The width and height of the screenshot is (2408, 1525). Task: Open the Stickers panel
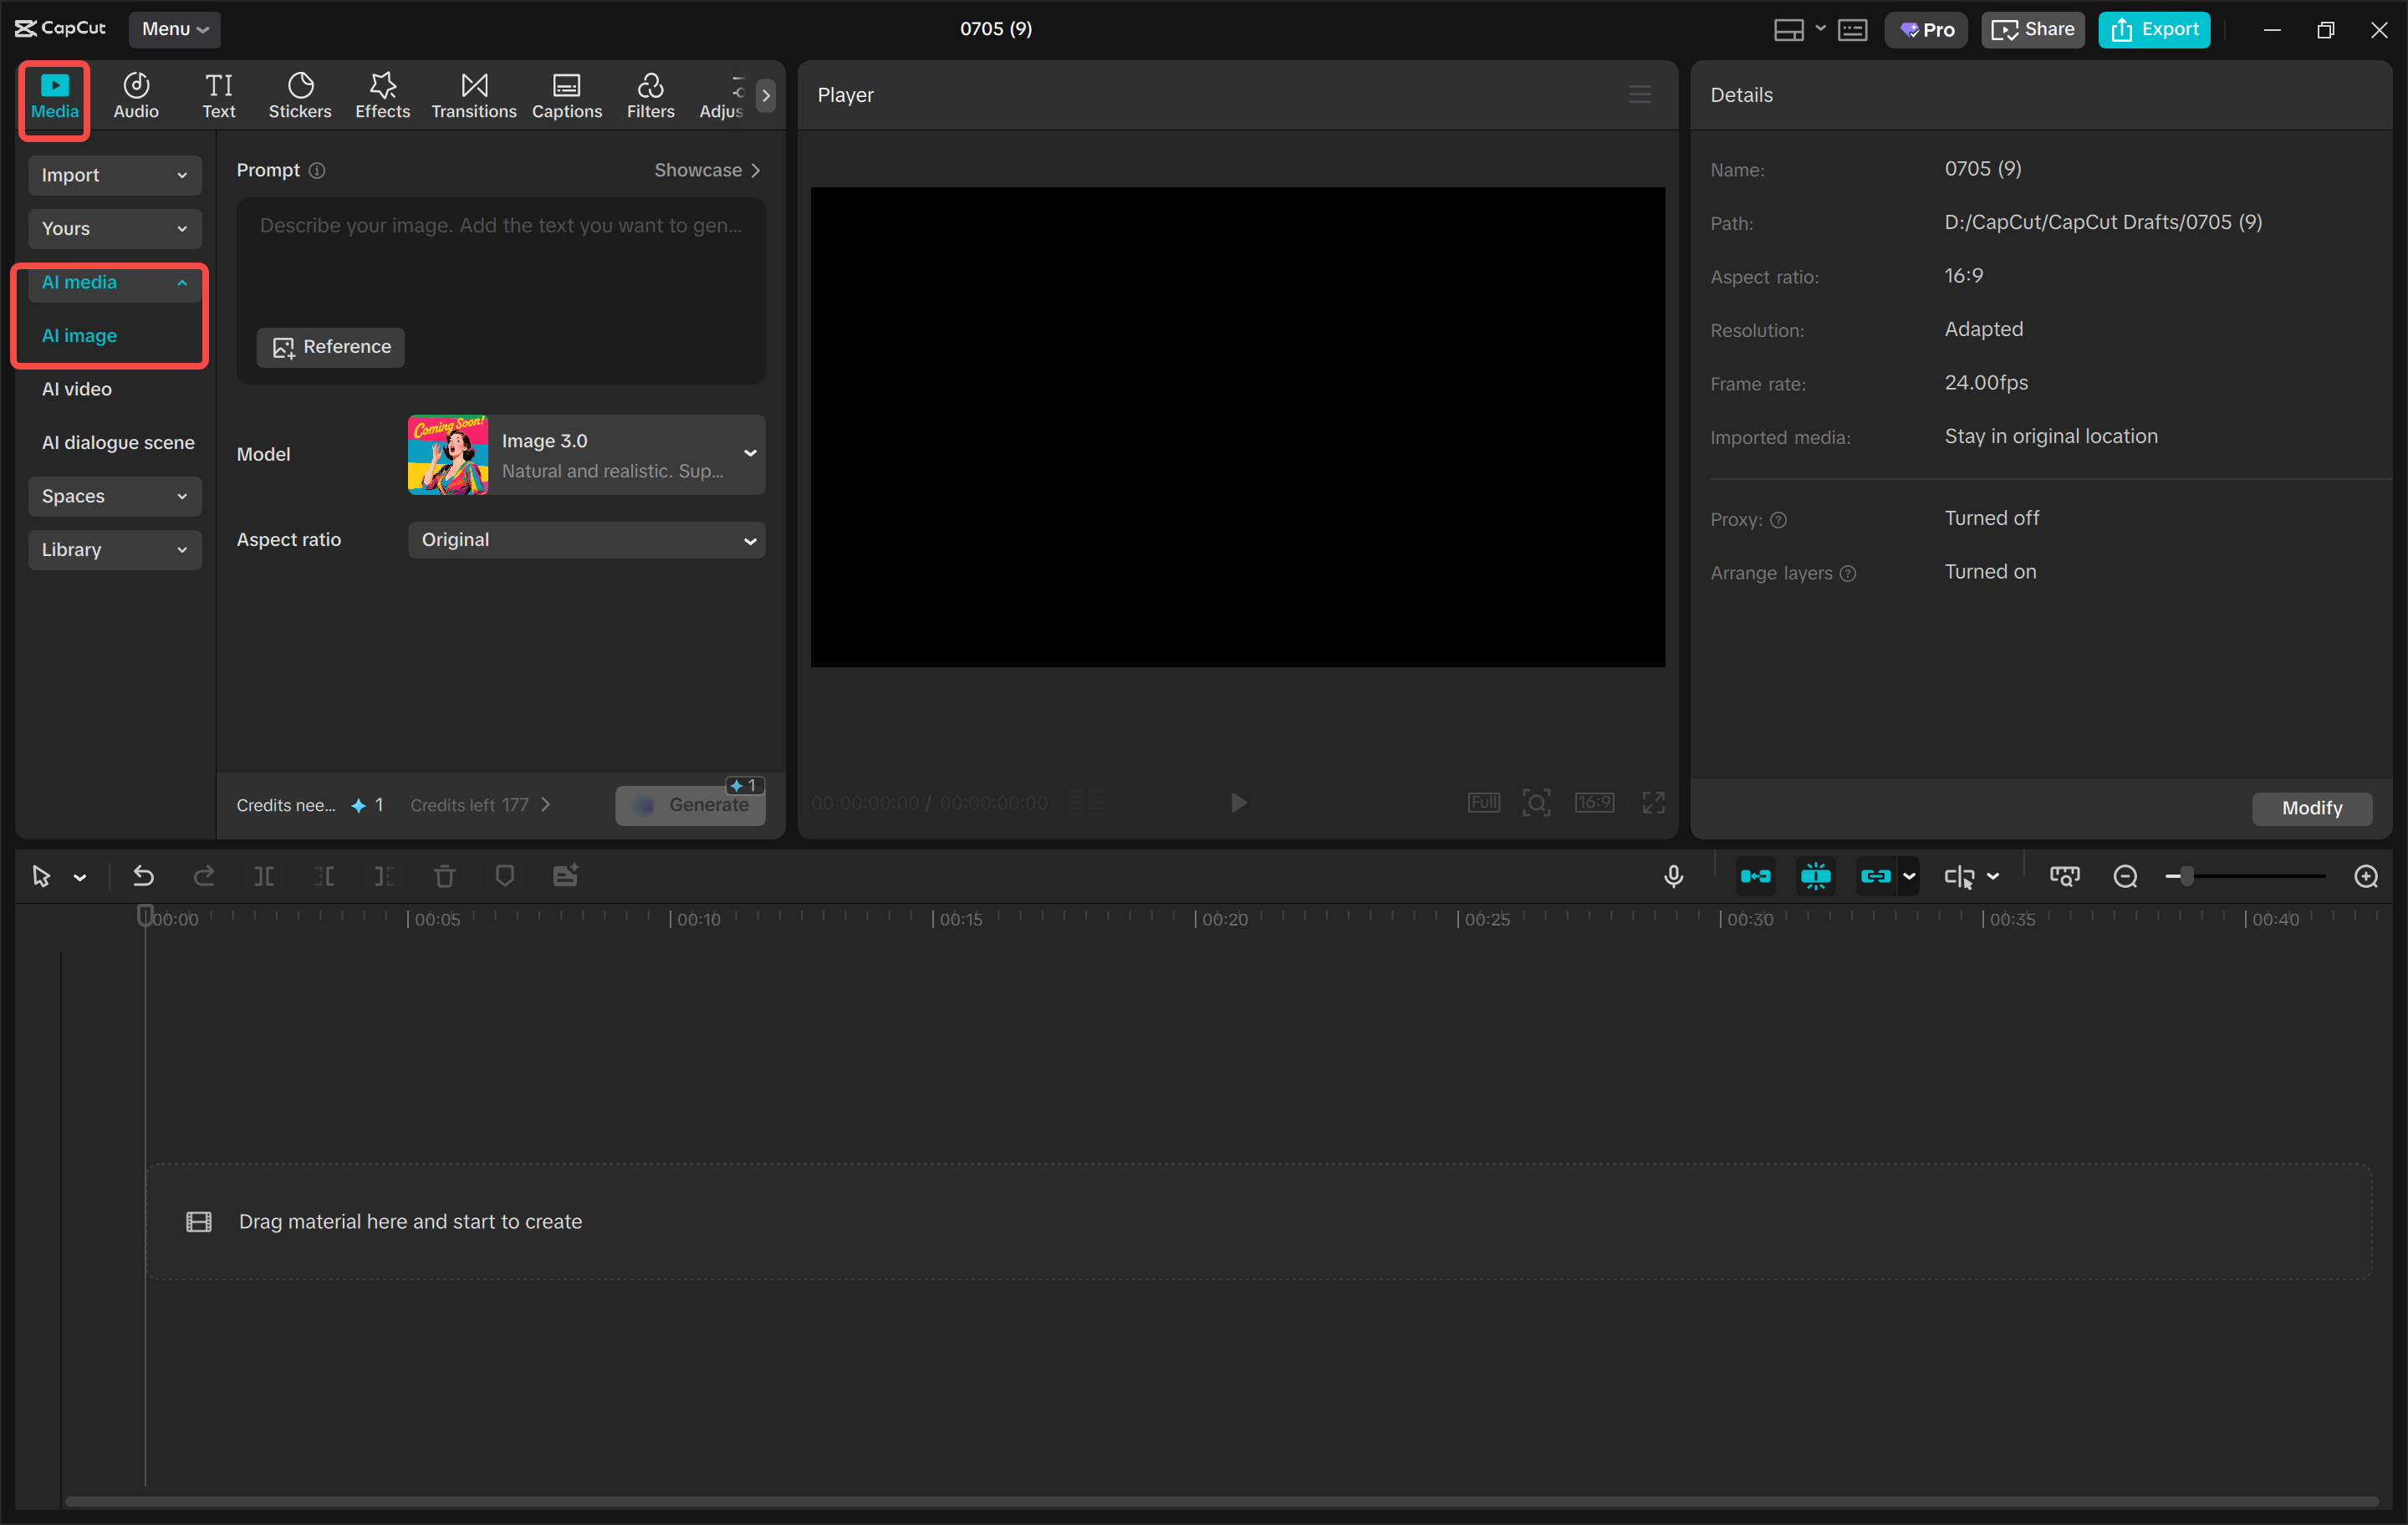point(299,95)
